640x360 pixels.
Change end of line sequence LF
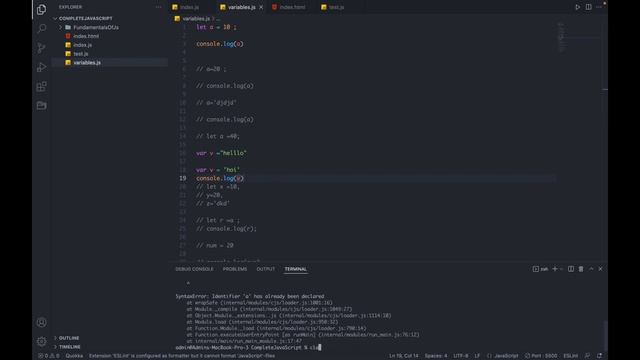tap(477, 356)
